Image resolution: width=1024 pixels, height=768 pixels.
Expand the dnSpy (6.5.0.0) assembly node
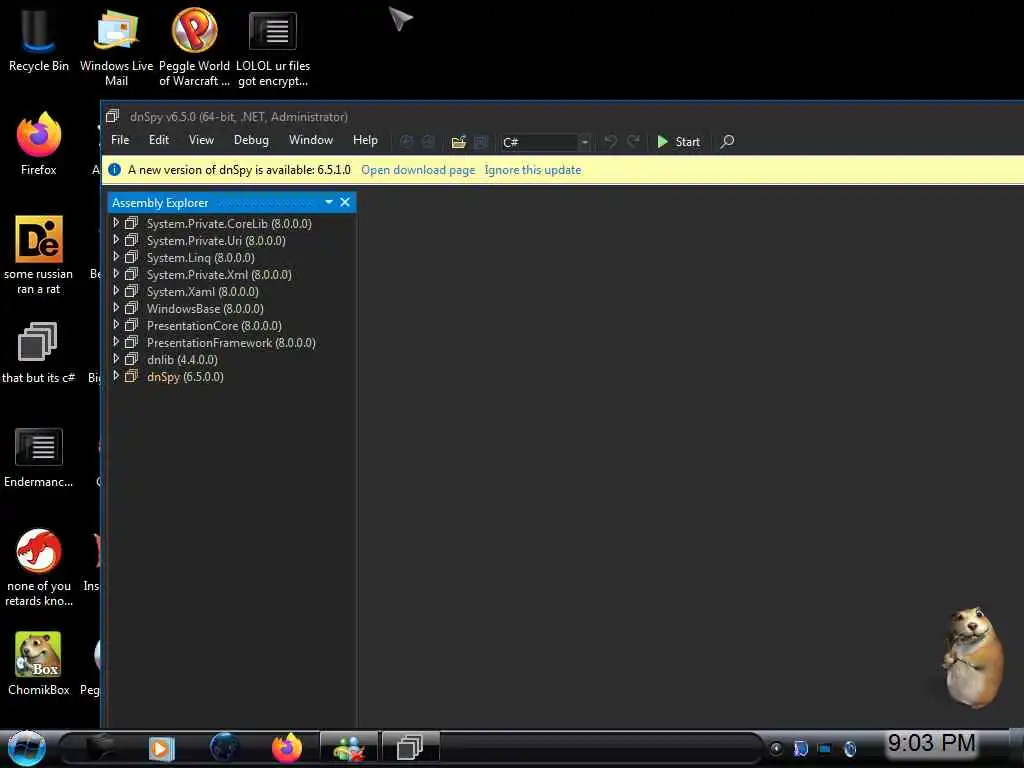[116, 376]
